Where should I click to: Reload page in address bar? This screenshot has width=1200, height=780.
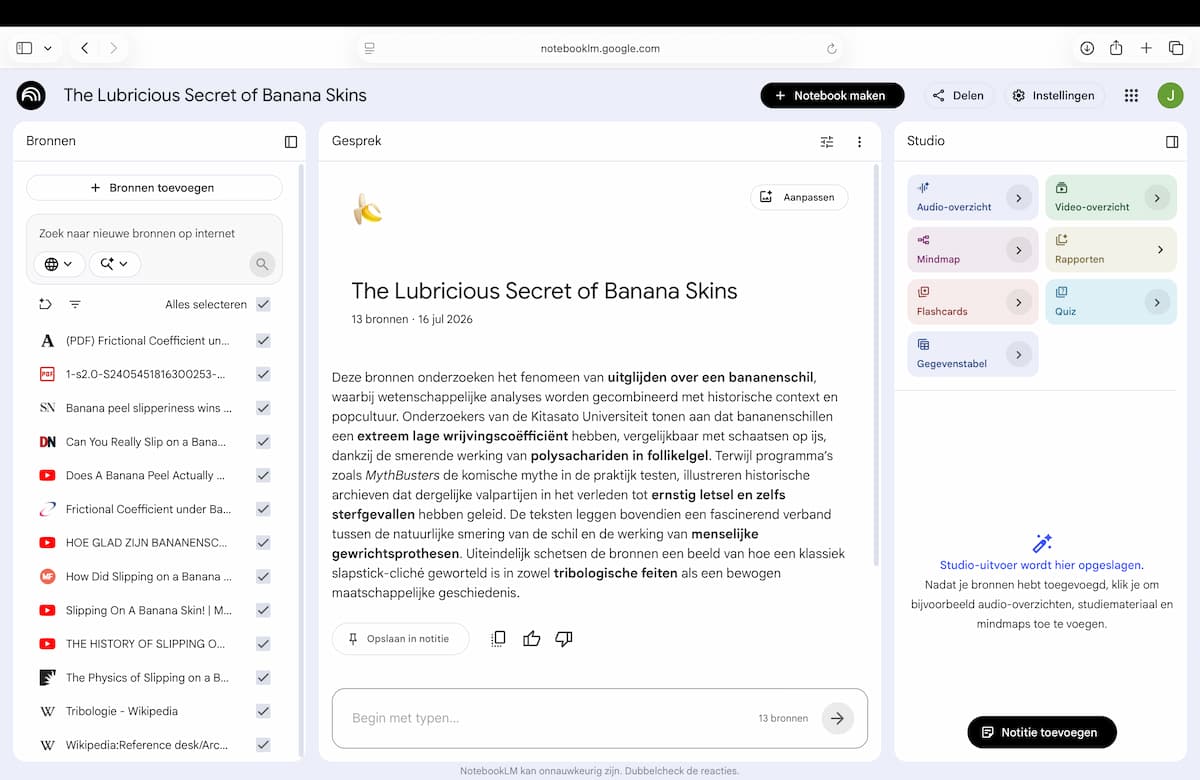(x=831, y=48)
